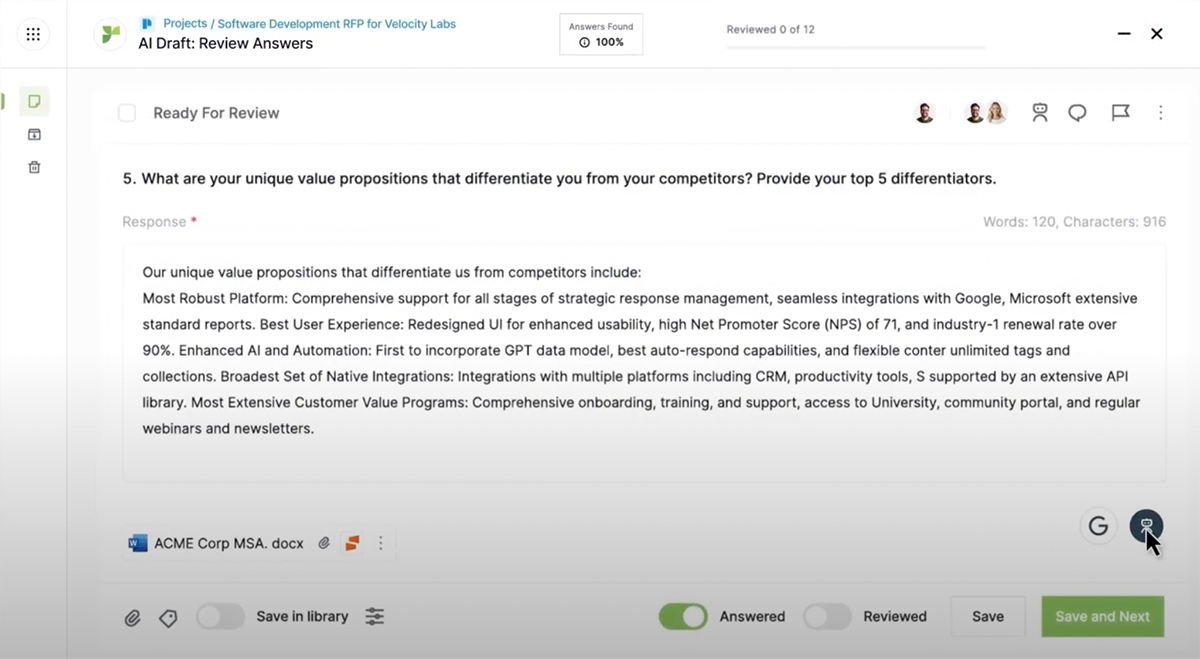The image size is (1200, 659).
Task: Open answer settings with the filter sliders icon
Action: 374,617
